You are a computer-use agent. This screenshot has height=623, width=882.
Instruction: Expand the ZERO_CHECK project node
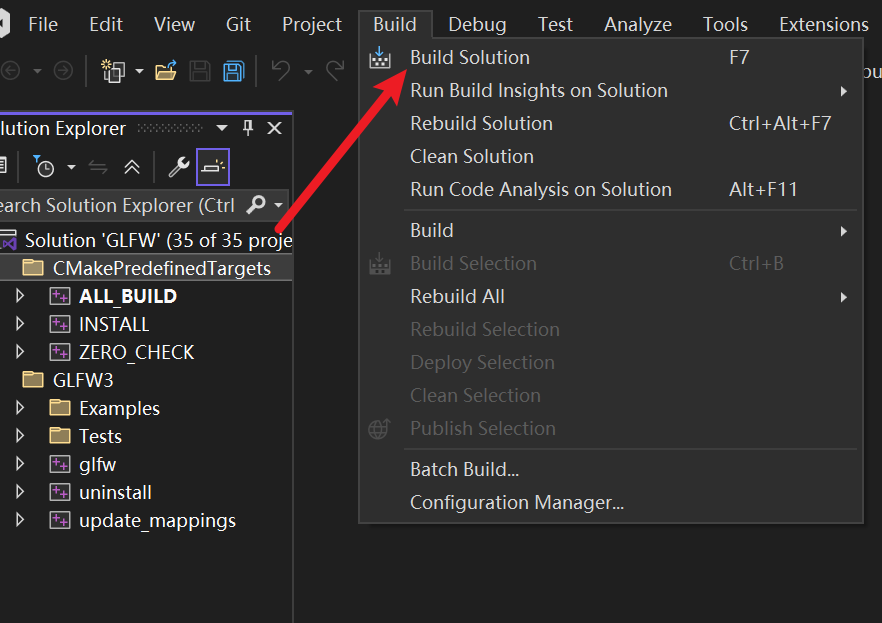coord(20,352)
